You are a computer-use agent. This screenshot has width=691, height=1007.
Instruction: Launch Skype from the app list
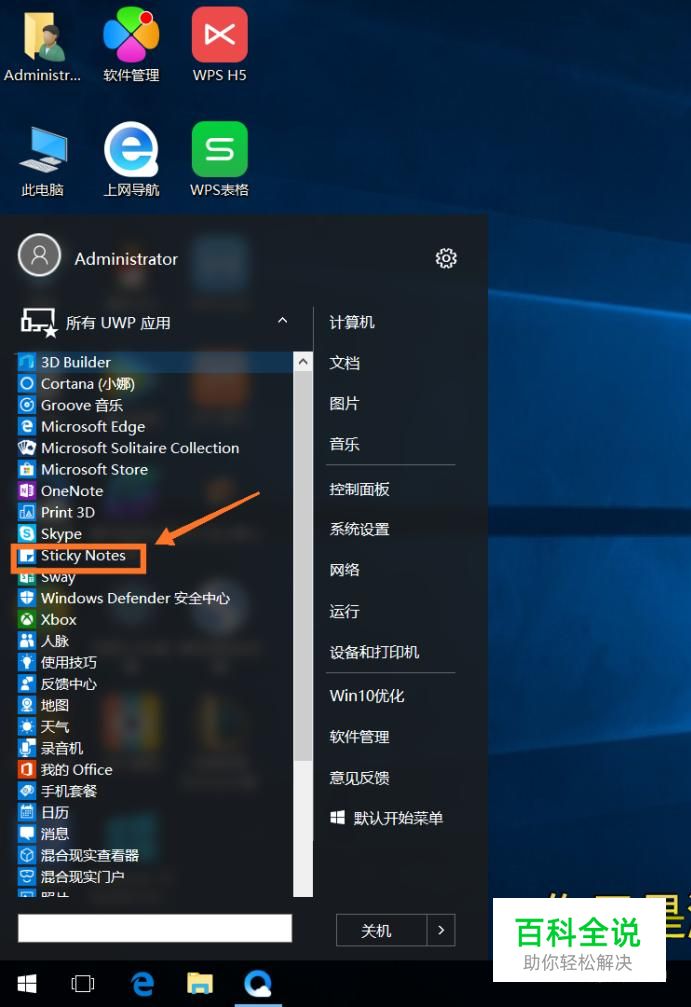point(154,534)
